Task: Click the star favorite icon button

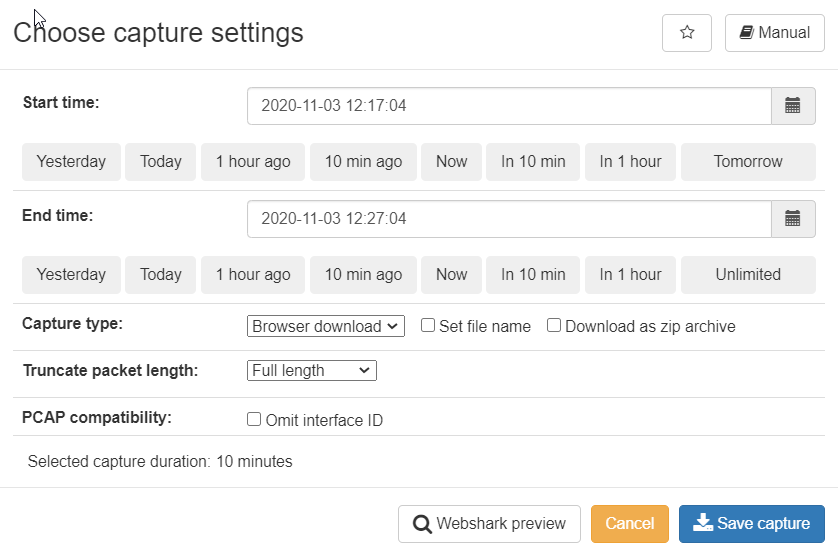Action: pos(687,33)
